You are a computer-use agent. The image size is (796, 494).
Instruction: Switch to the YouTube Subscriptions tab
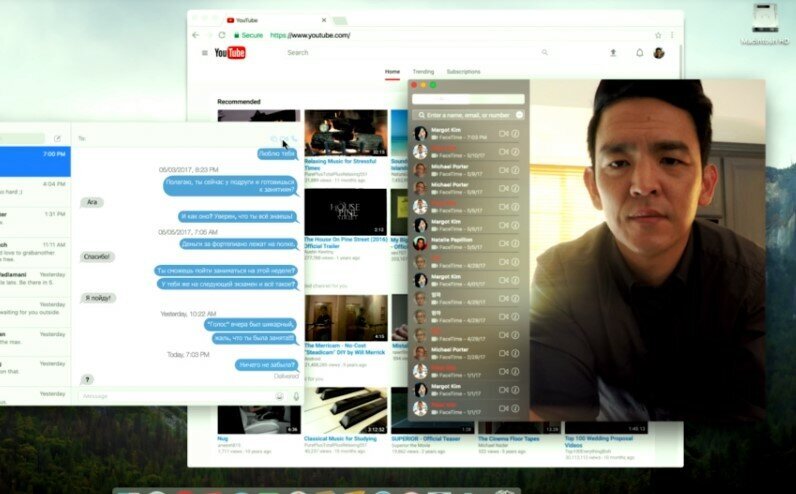tap(463, 72)
